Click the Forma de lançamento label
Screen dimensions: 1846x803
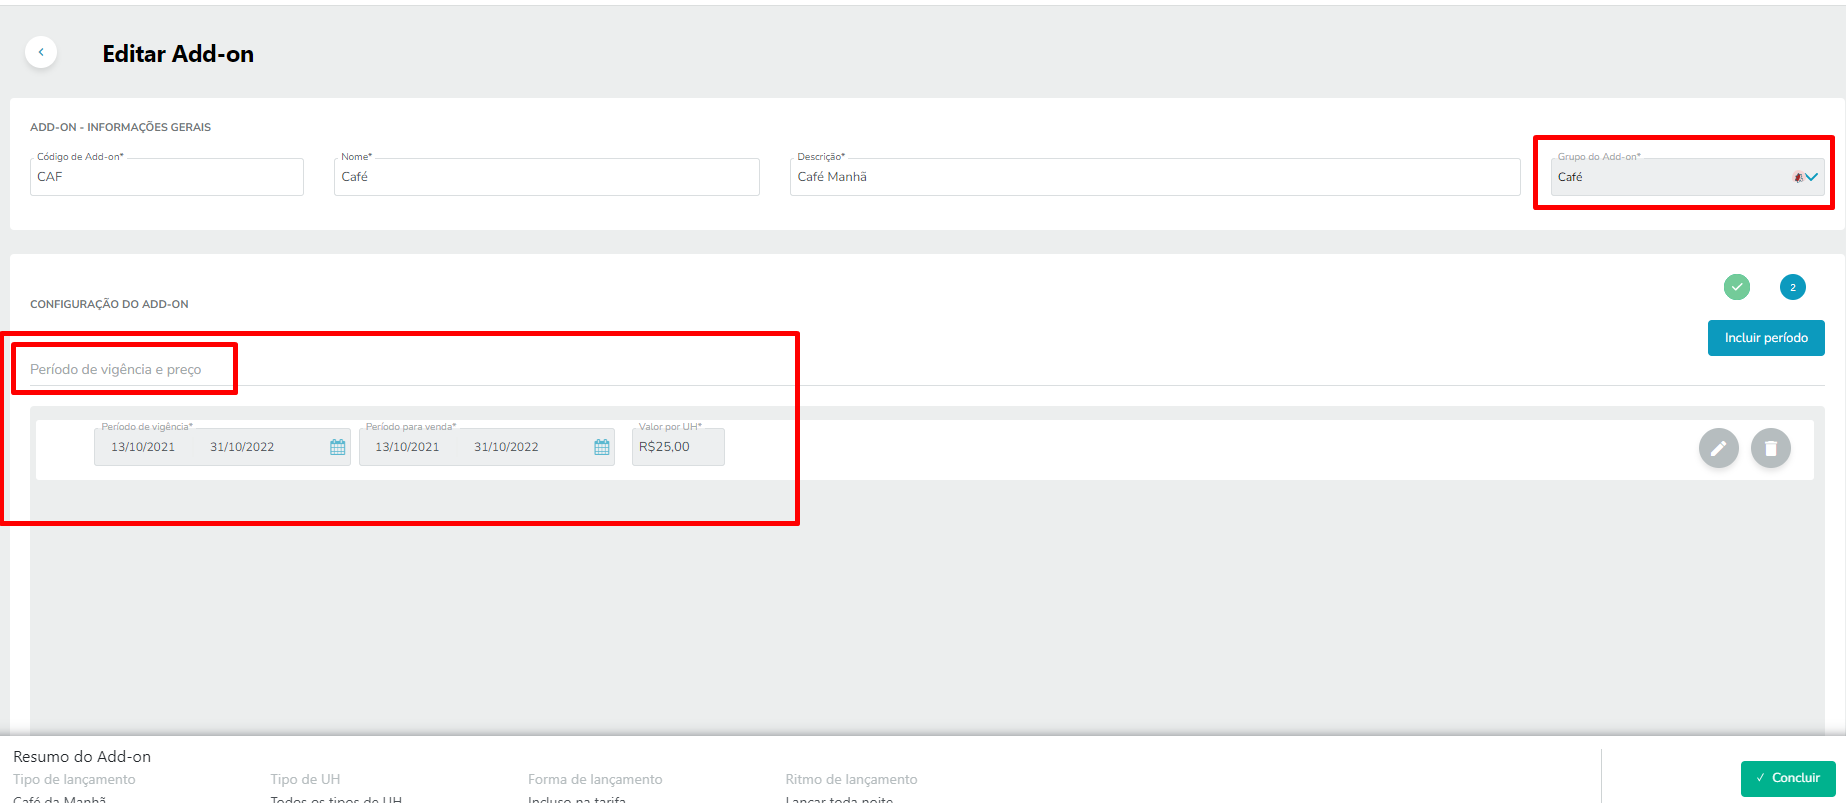(x=595, y=780)
